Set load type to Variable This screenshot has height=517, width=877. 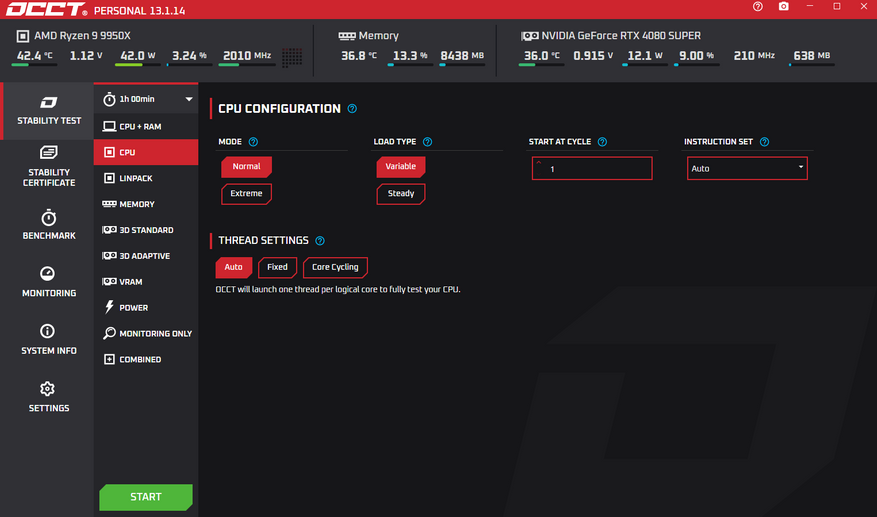[x=400, y=167]
